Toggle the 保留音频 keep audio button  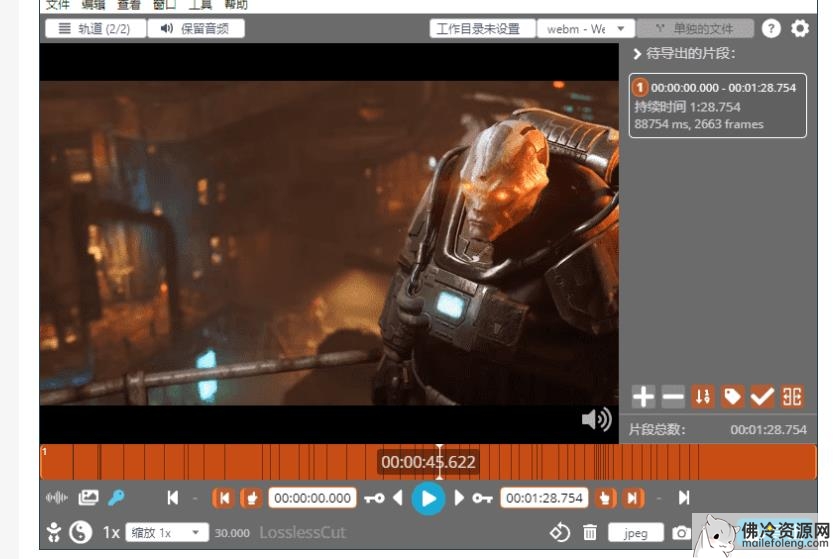coord(196,28)
